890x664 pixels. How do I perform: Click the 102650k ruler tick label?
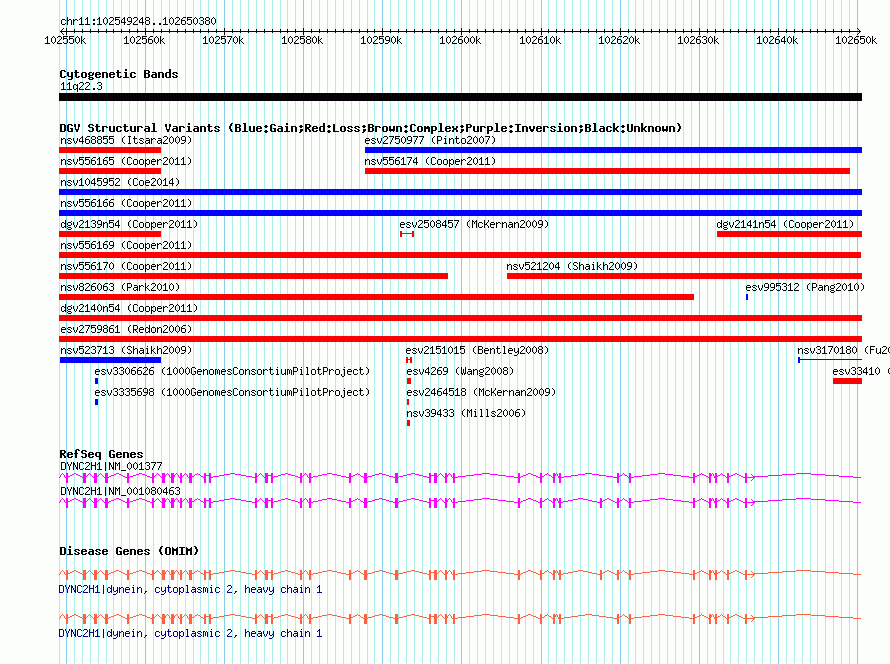pyautogui.click(x=856, y=40)
